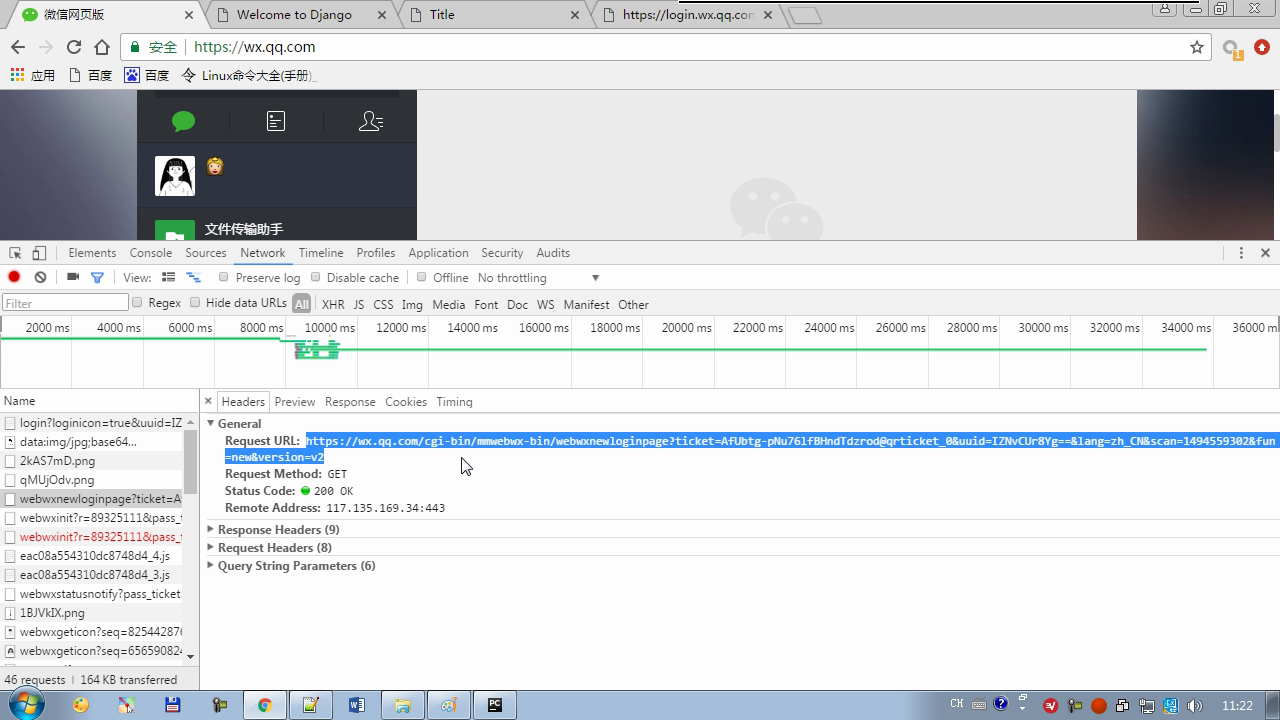This screenshot has height=720, width=1280.
Task: Open file explorer from the taskbar
Action: coord(403,705)
